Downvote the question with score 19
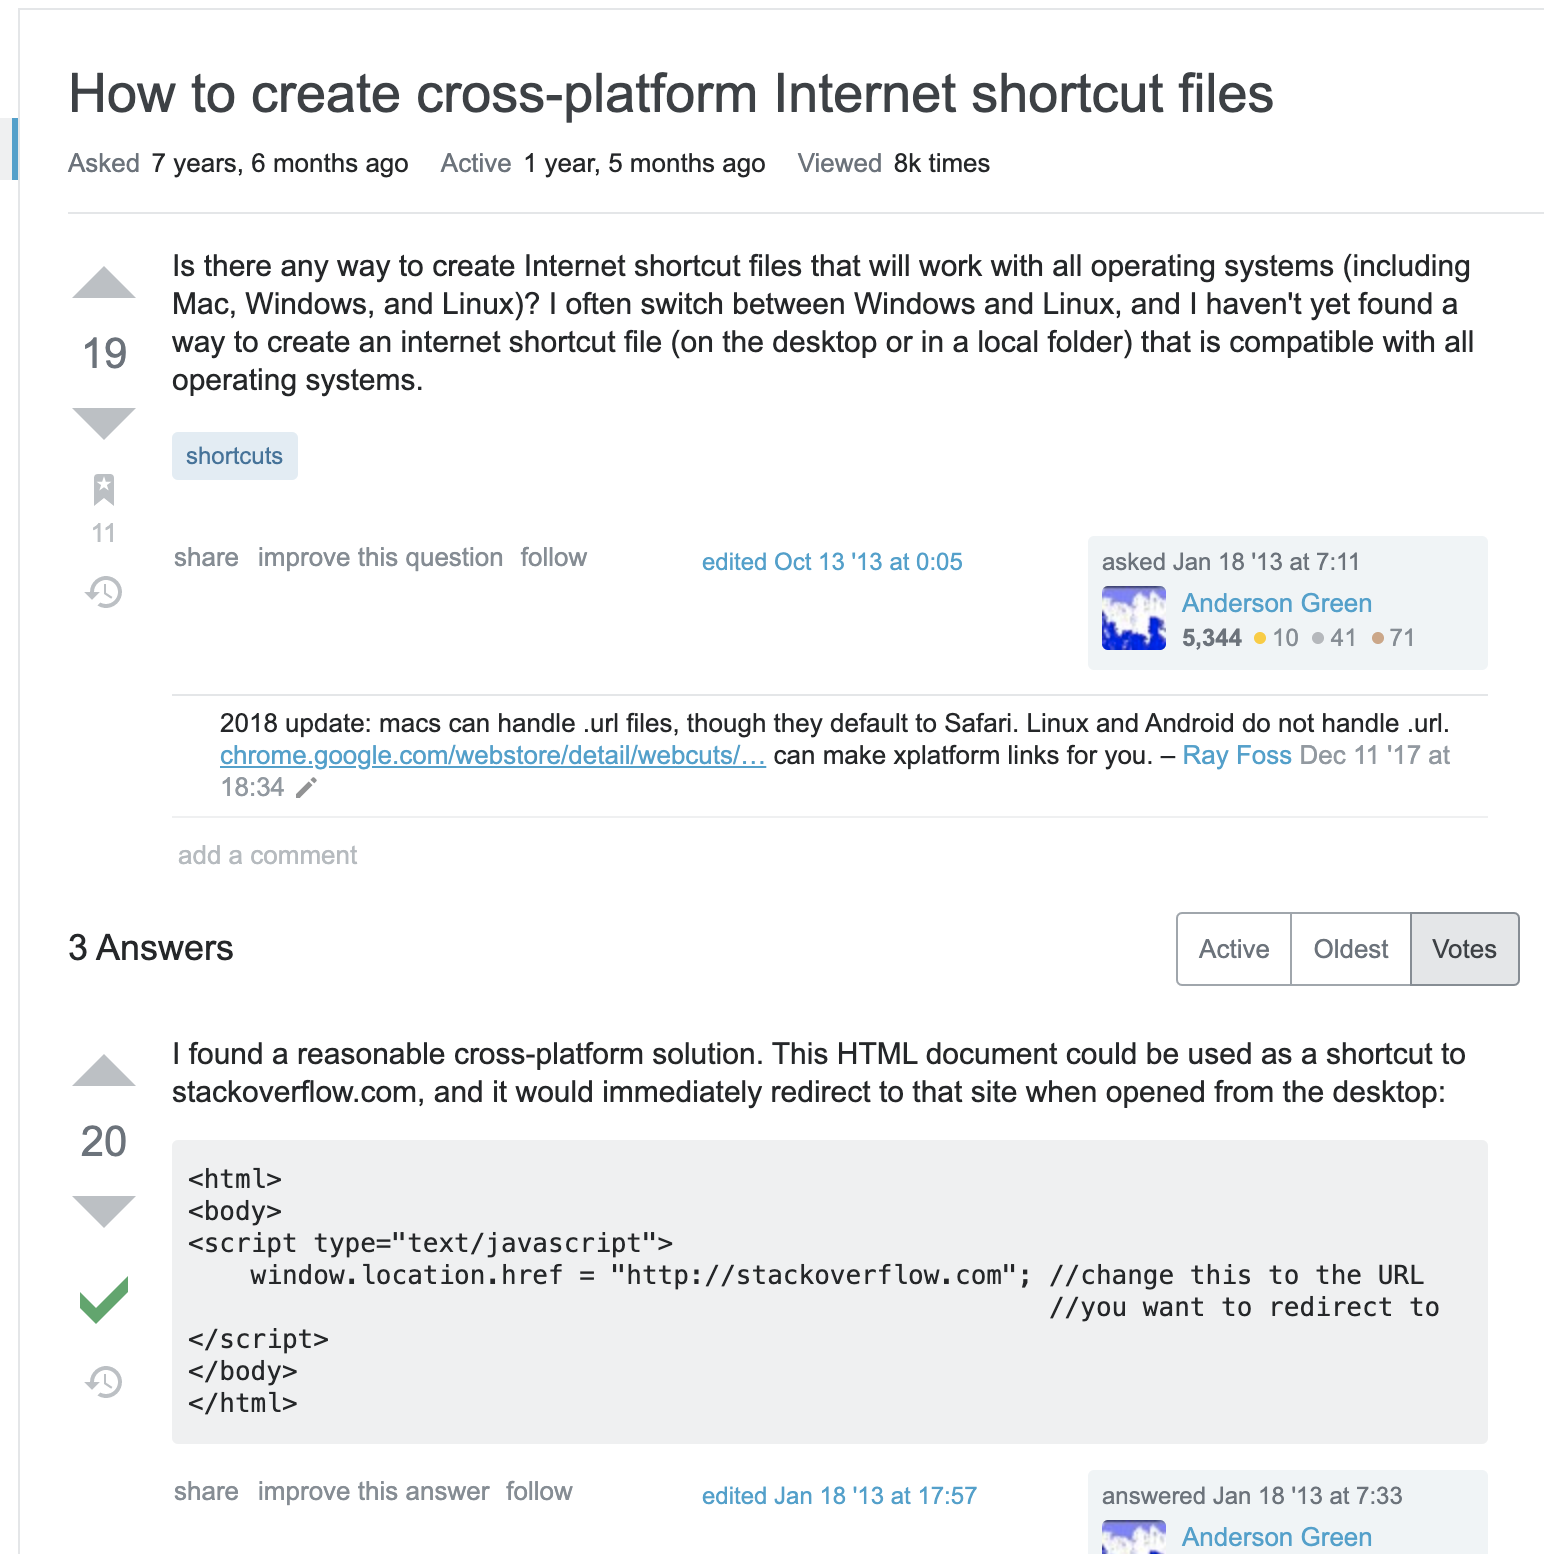The height and width of the screenshot is (1554, 1544). pyautogui.click(x=104, y=423)
